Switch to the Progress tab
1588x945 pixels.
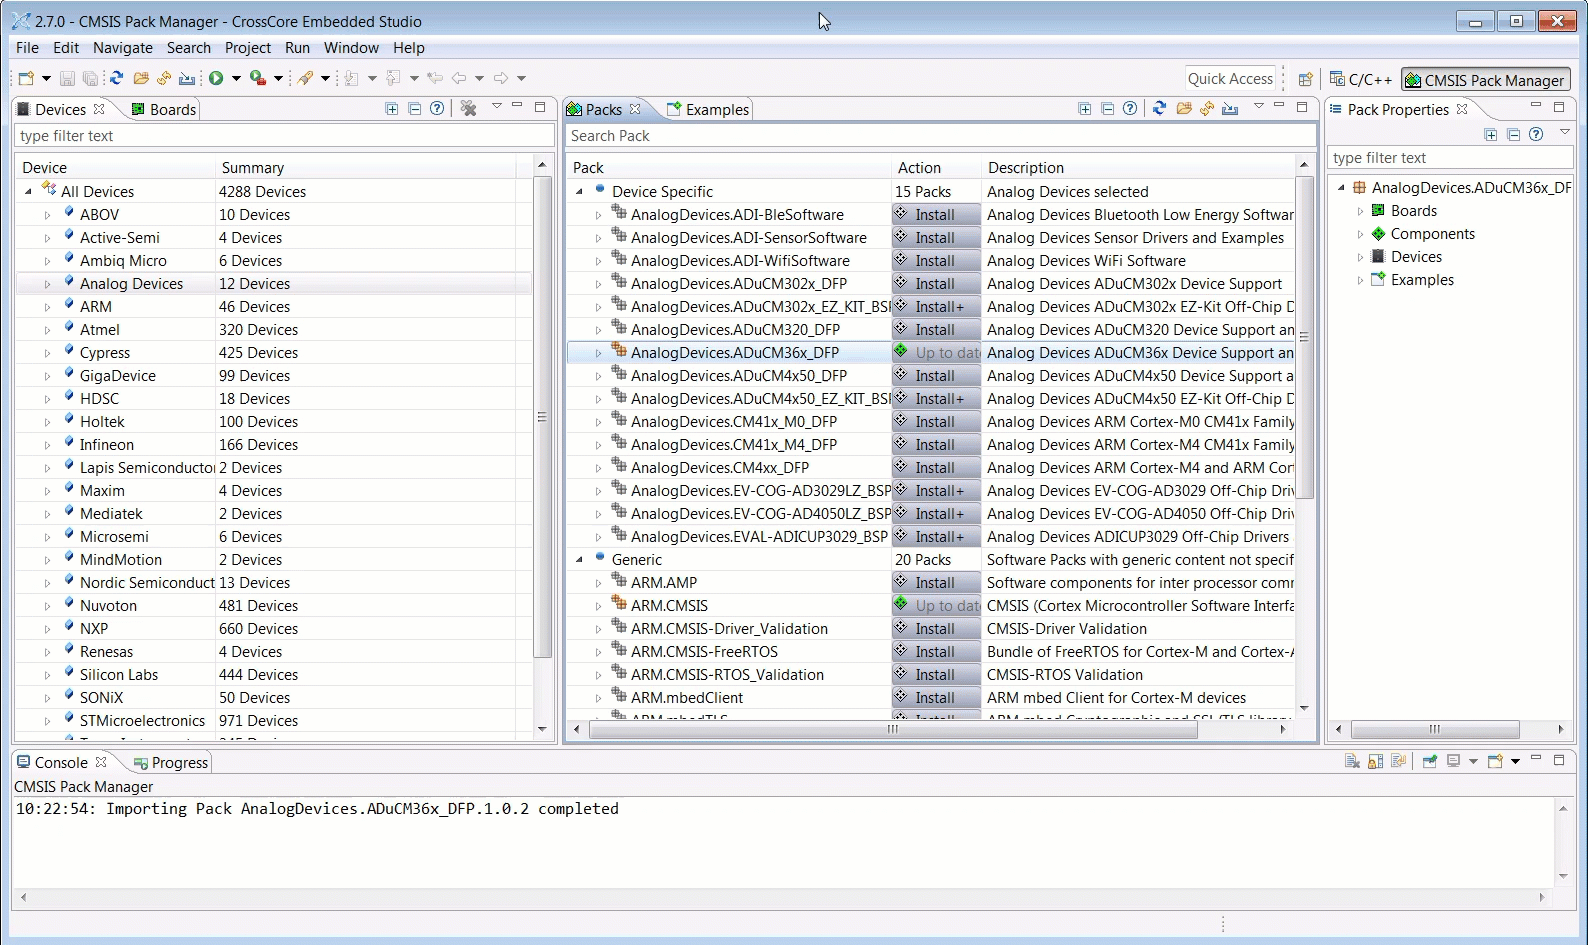(170, 763)
